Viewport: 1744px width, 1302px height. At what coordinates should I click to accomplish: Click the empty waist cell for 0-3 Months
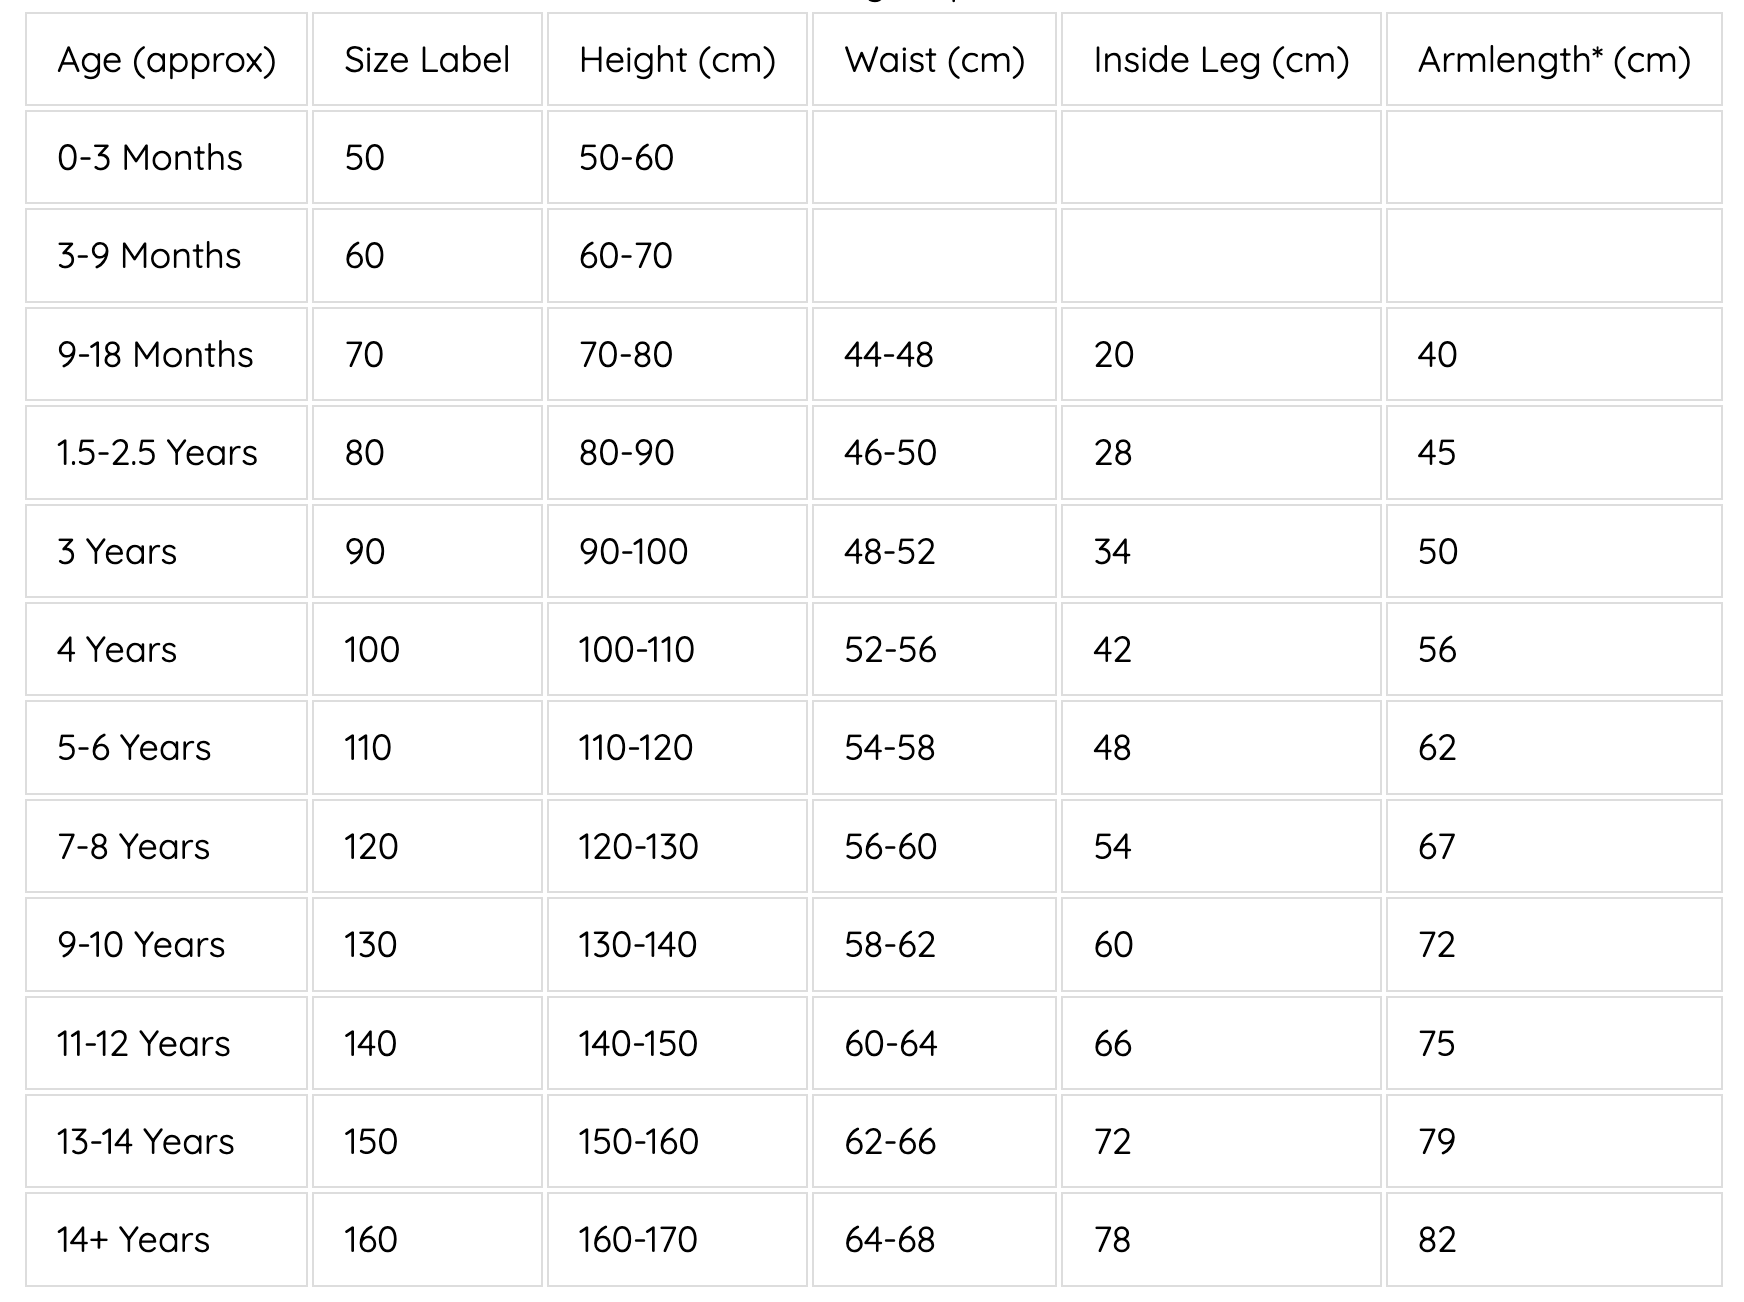coord(934,158)
